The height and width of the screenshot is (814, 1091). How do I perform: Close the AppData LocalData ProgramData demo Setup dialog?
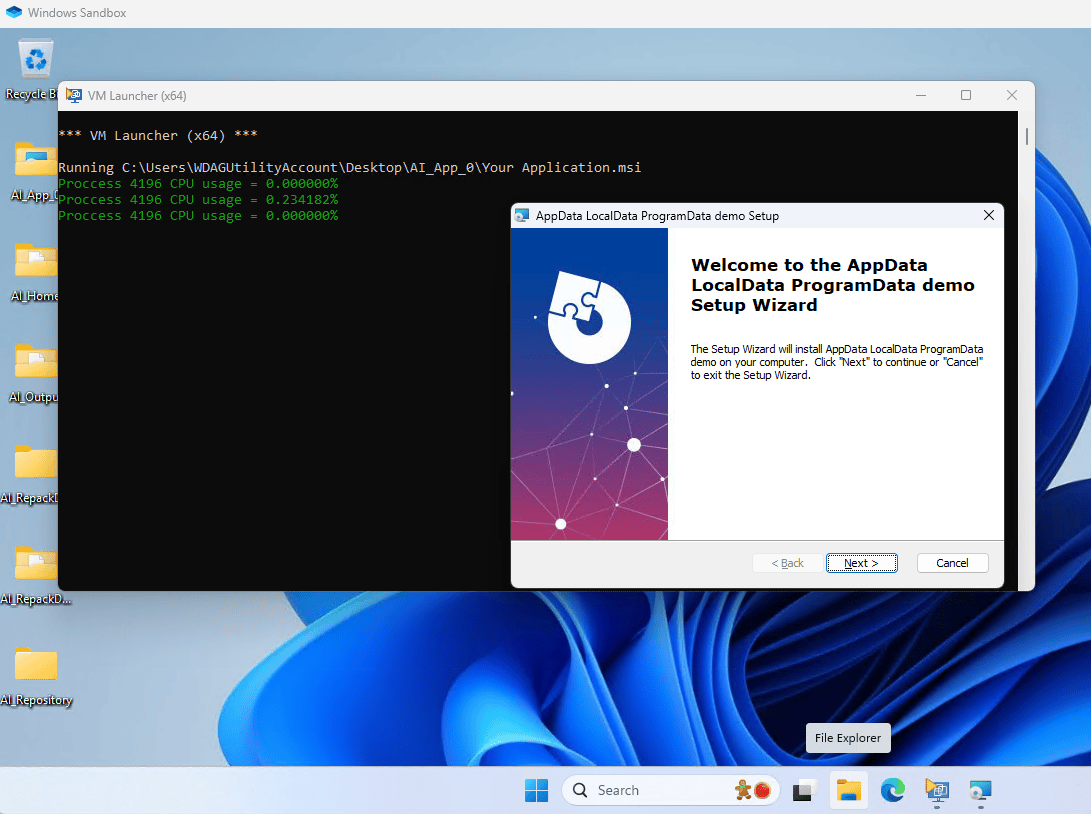[x=989, y=216]
